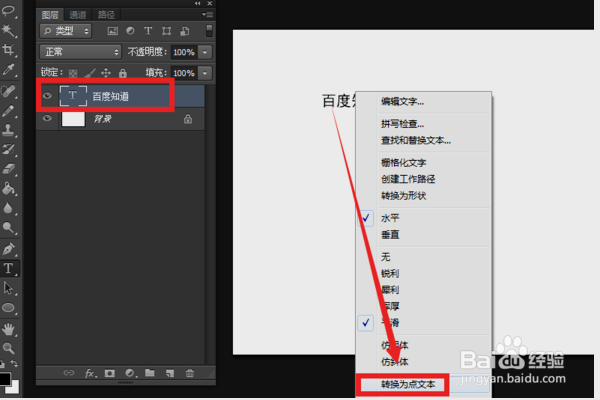Select the Crop tool
This screenshot has height=400, width=600.
[x=8, y=50]
